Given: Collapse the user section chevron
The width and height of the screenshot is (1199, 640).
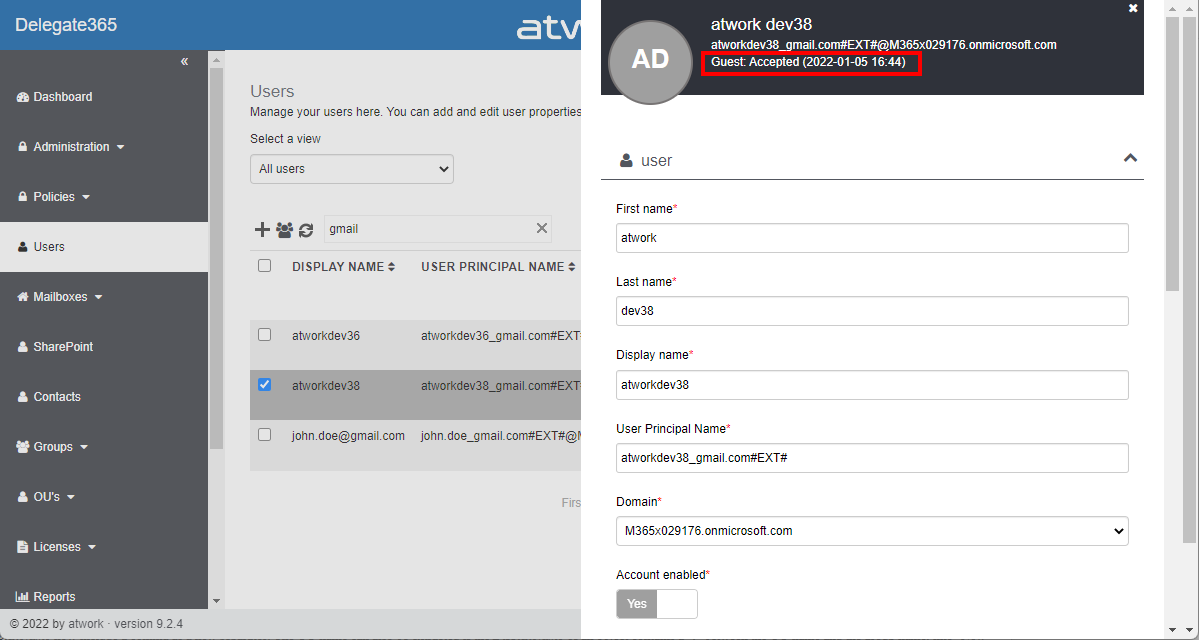Looking at the screenshot, I should 1130,158.
